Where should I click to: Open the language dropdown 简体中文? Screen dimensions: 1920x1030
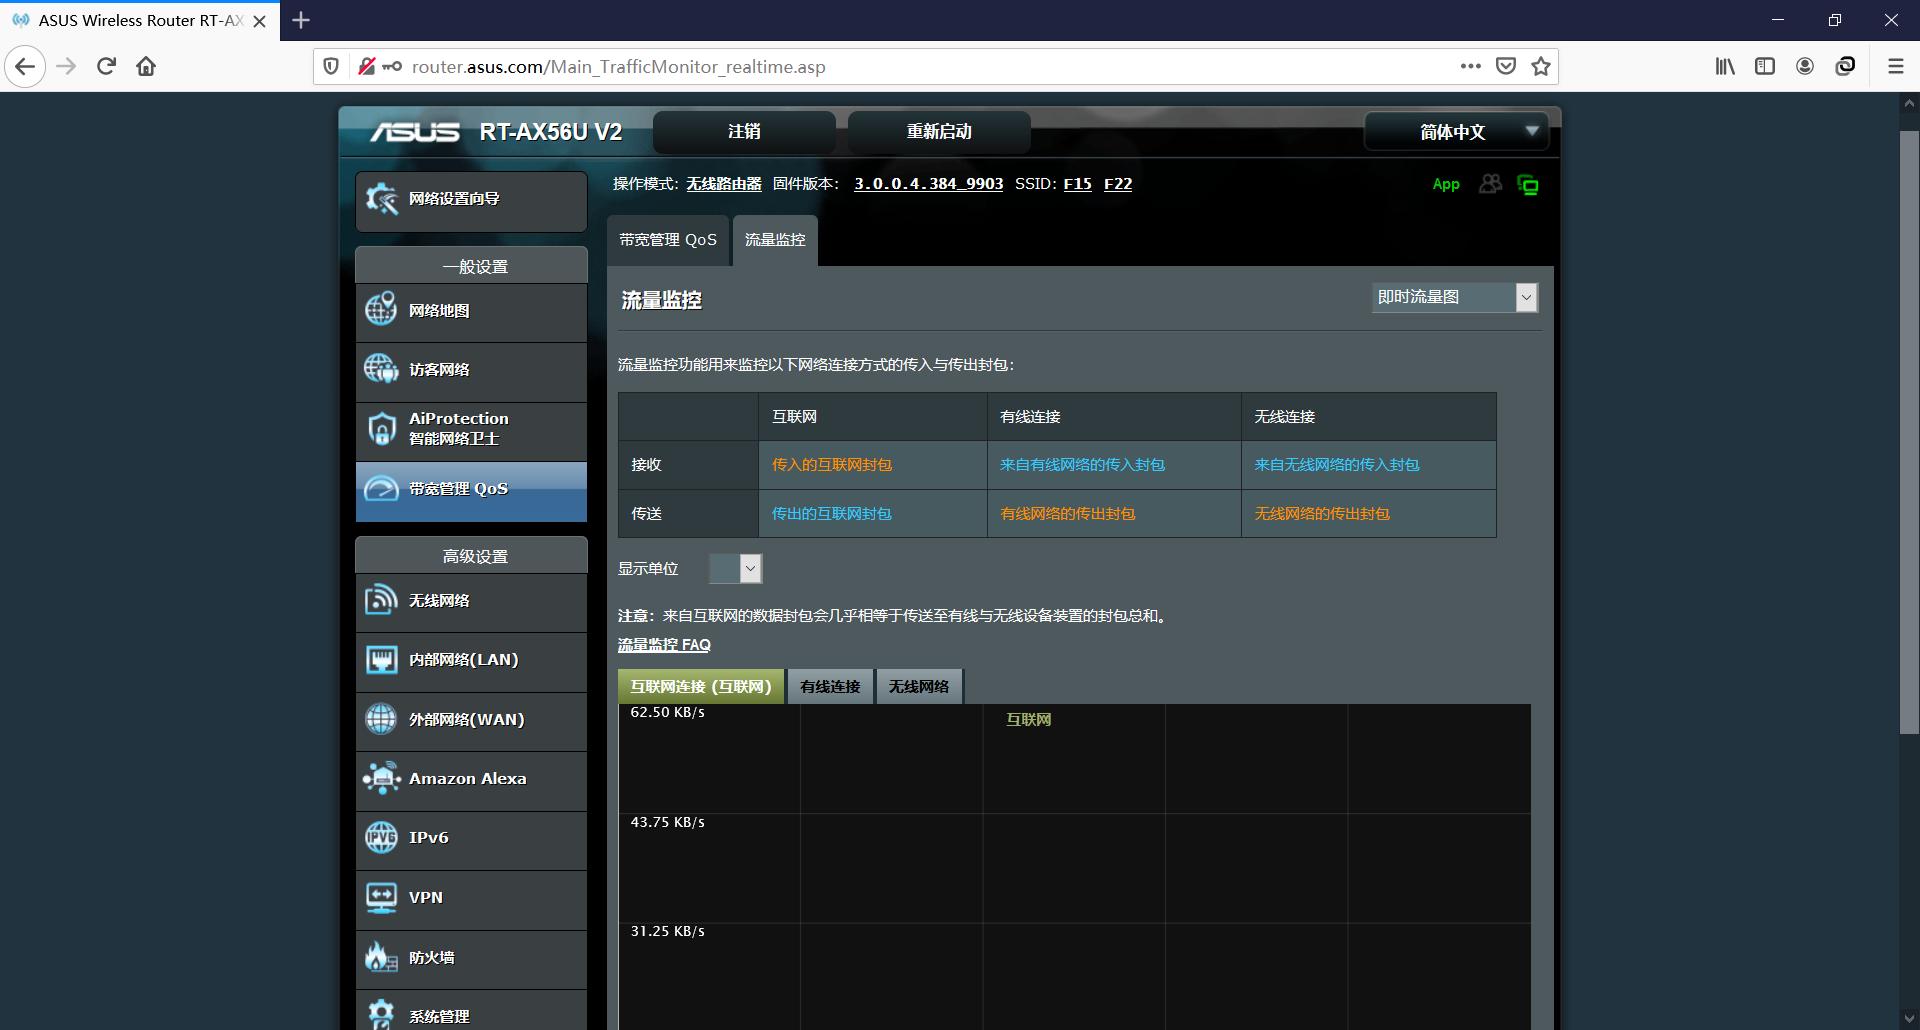click(1455, 132)
